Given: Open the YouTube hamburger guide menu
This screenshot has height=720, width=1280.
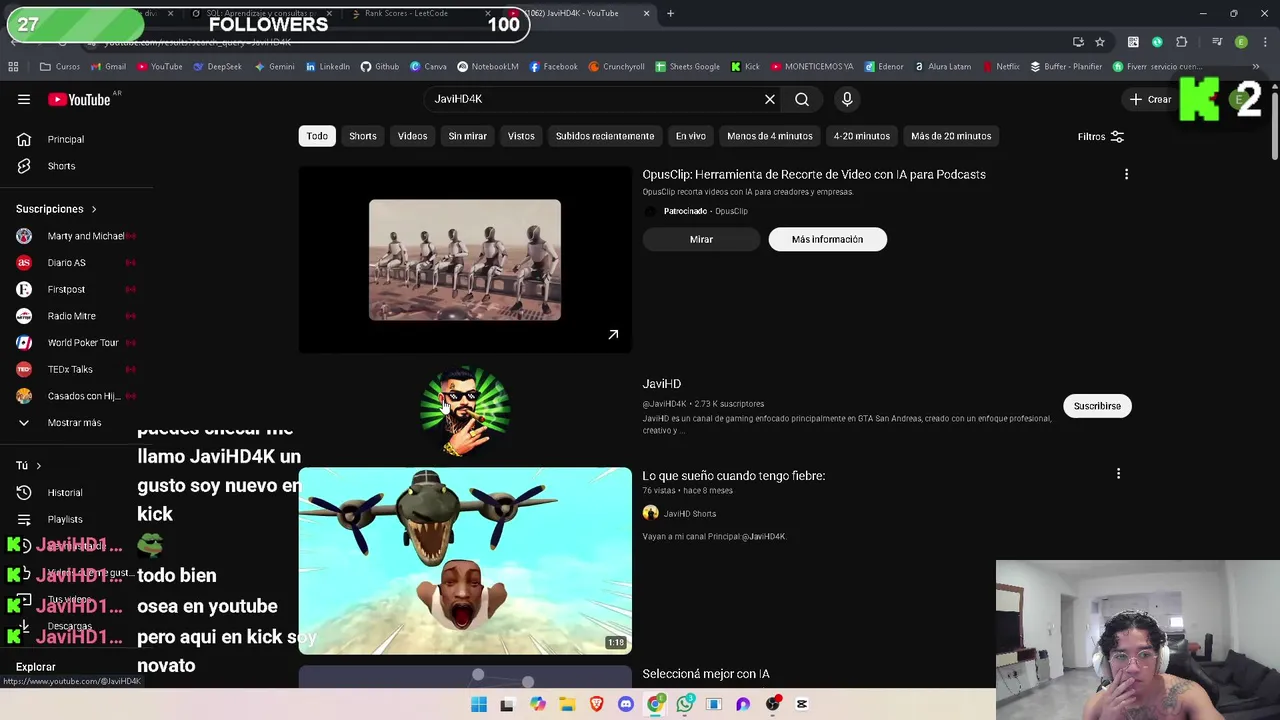Looking at the screenshot, I should point(24,99).
